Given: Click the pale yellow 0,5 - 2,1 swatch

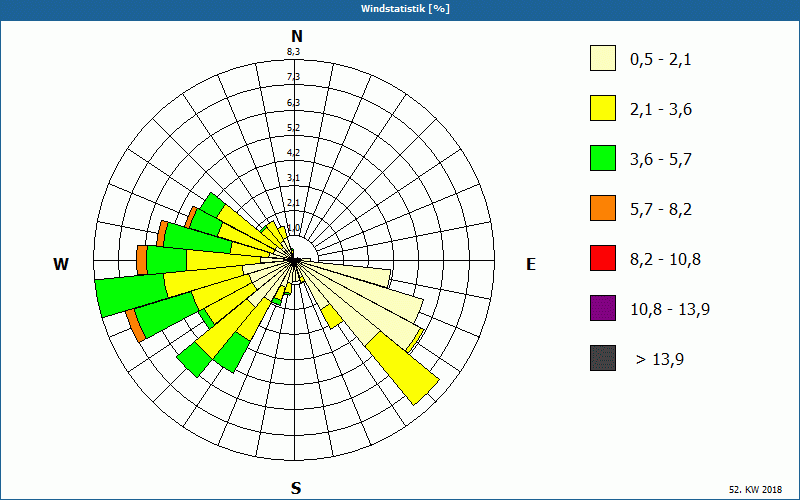Looking at the screenshot, I should [603, 58].
